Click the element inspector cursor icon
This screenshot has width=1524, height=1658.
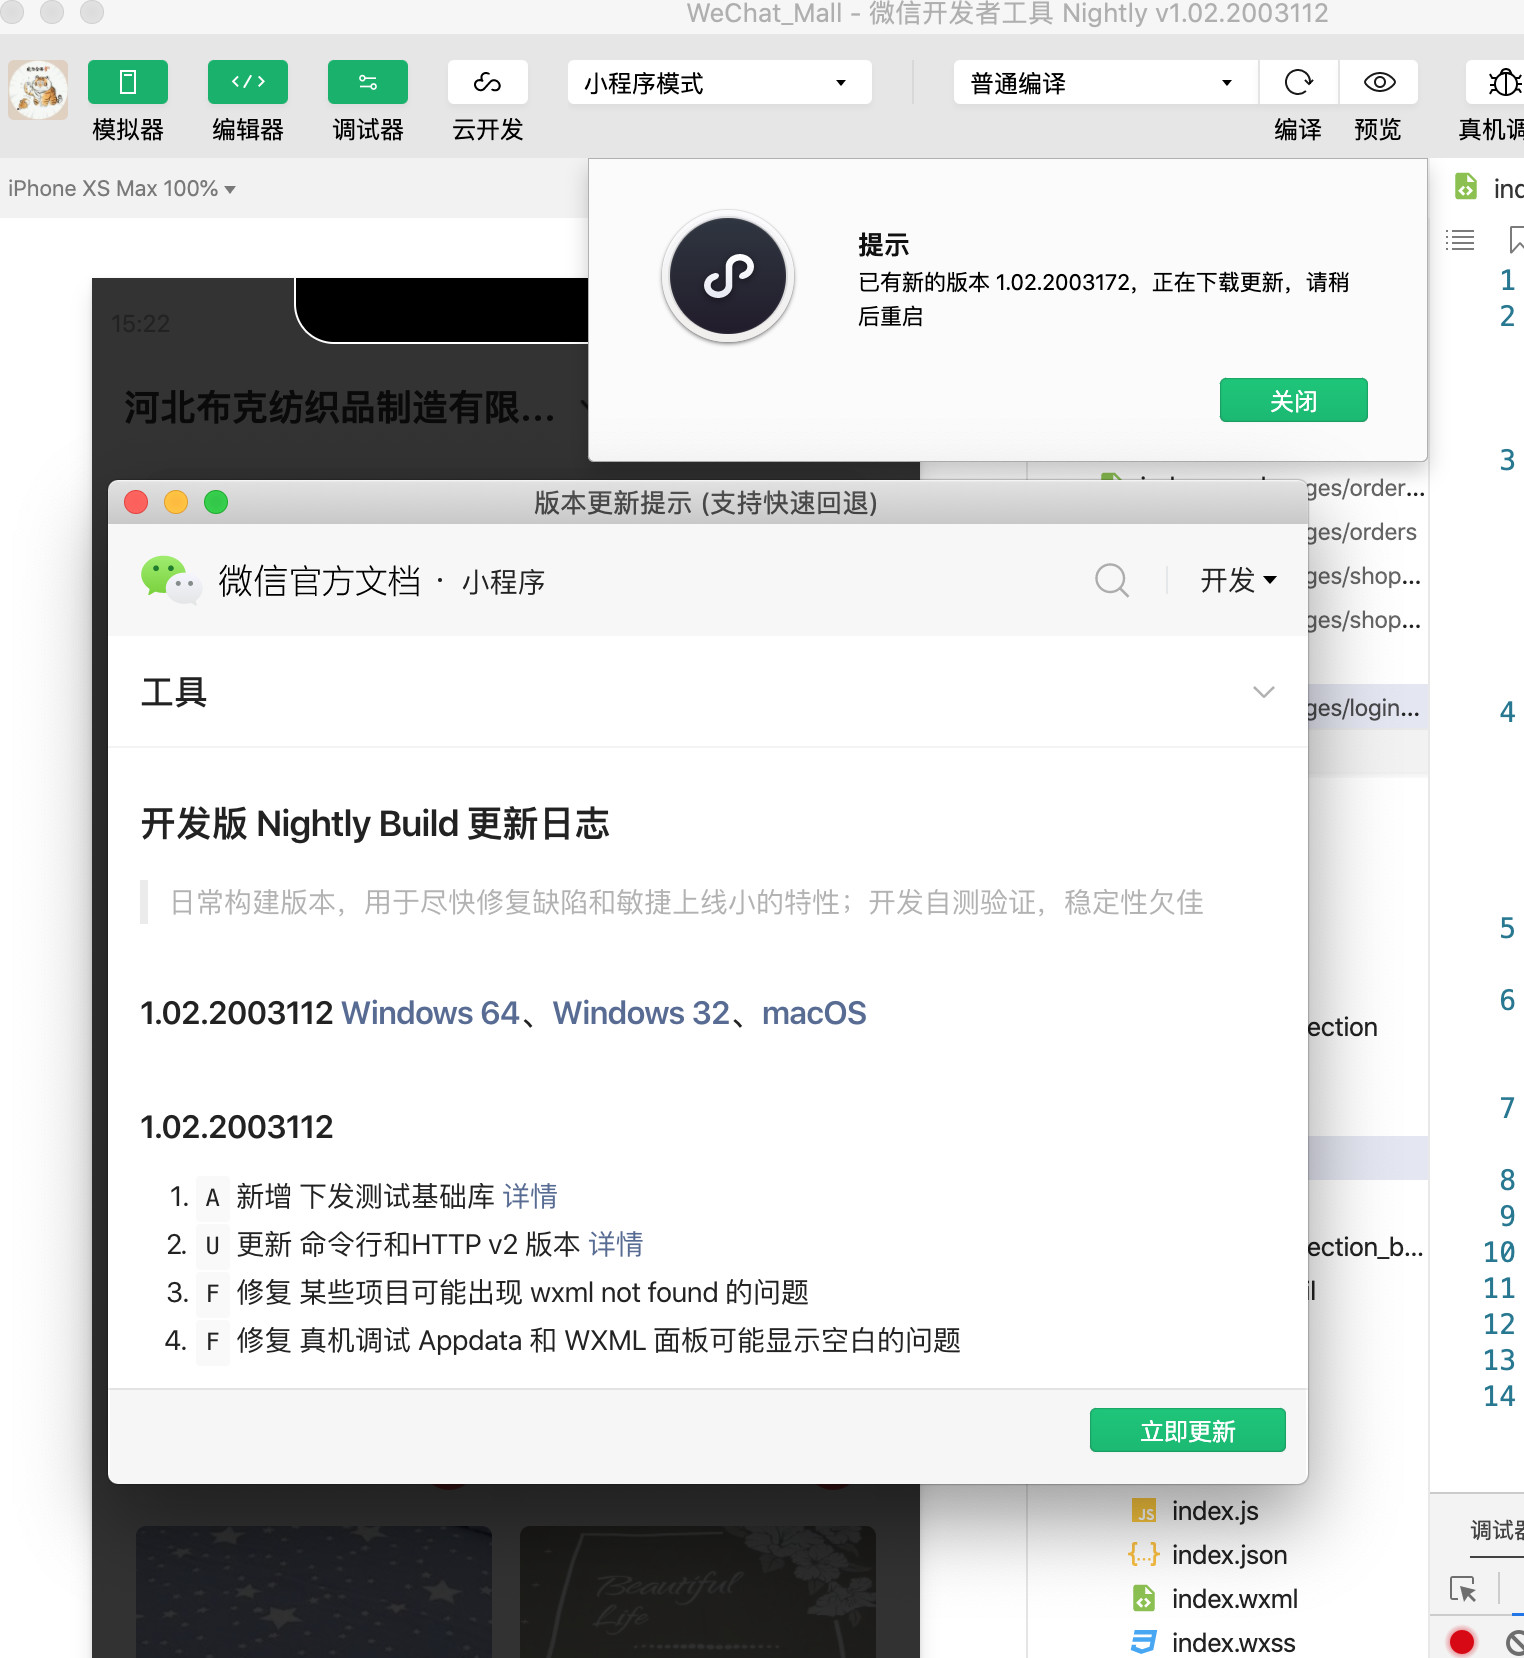point(1463,1589)
